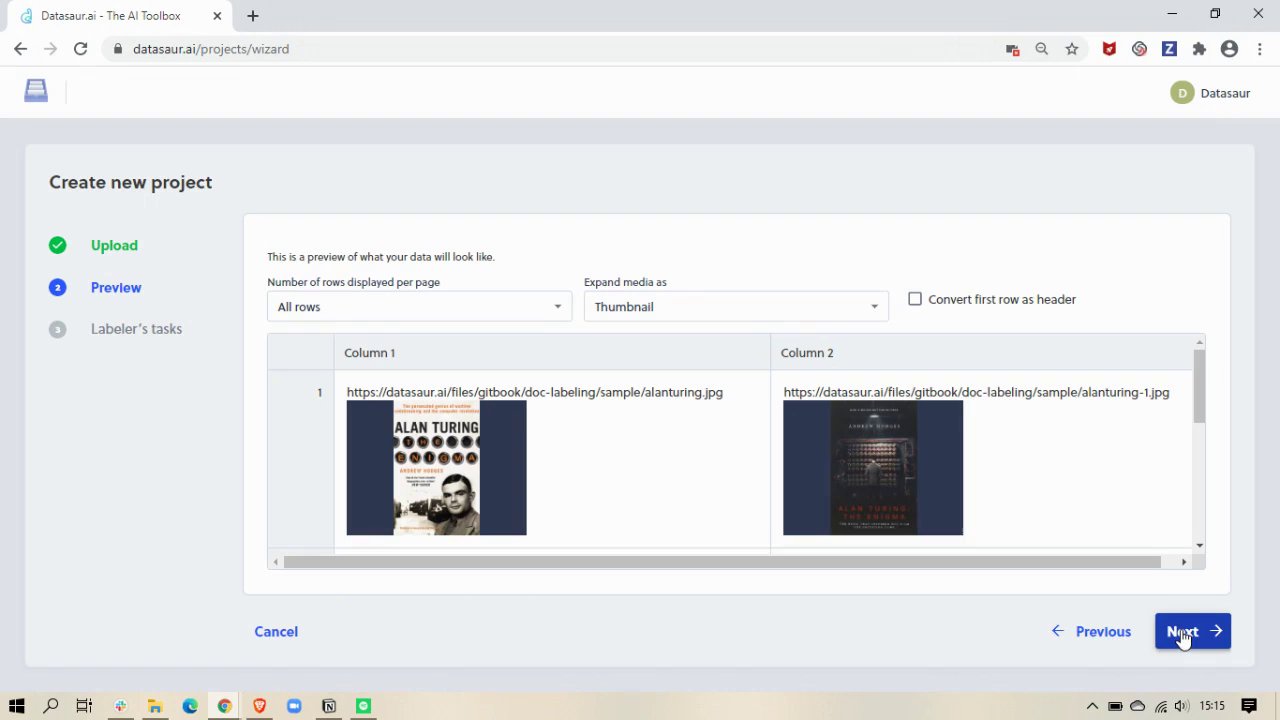Cancel the new project creation
The image size is (1280, 720).
click(x=276, y=631)
